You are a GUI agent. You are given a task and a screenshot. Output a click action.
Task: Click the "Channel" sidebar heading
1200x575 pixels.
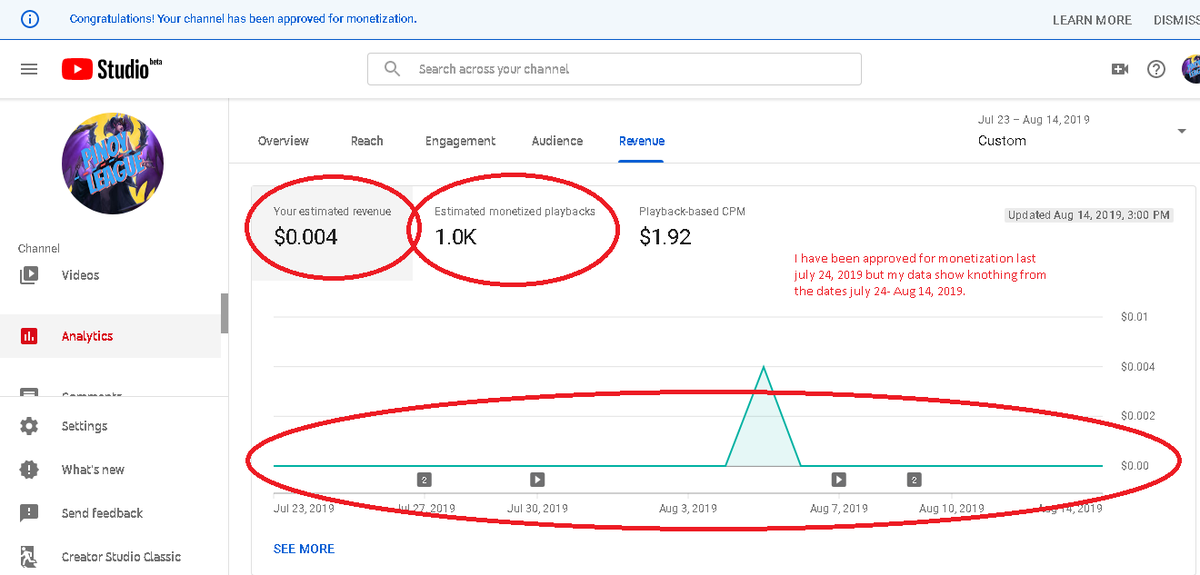pos(39,248)
